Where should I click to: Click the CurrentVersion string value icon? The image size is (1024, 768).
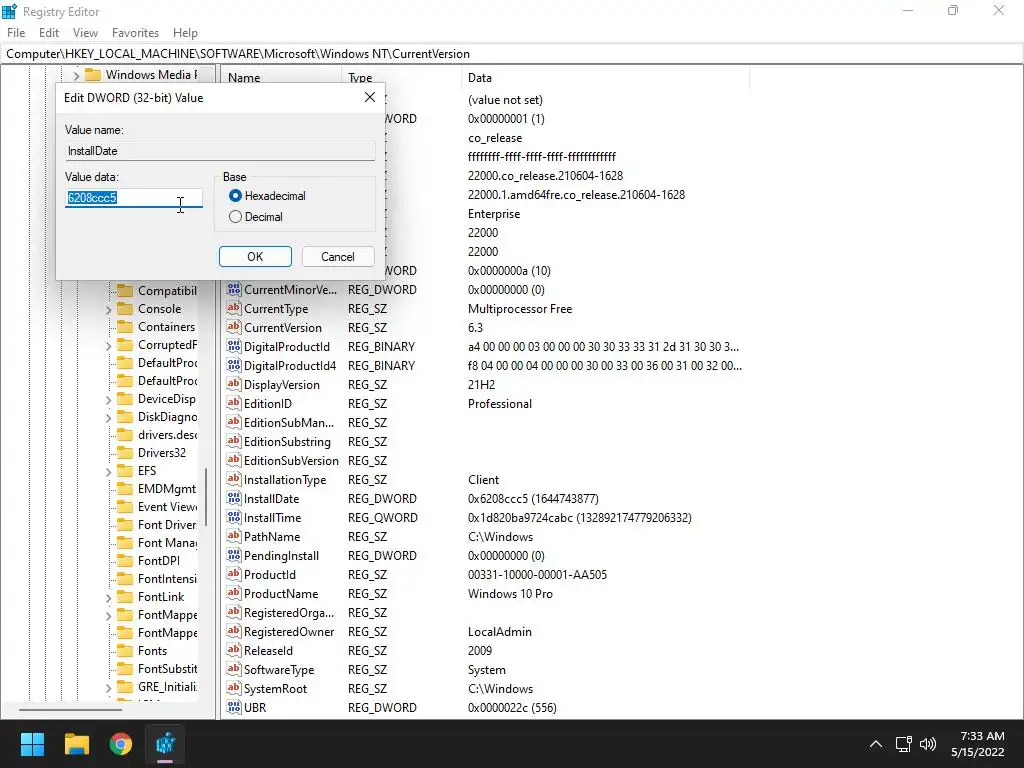234,327
